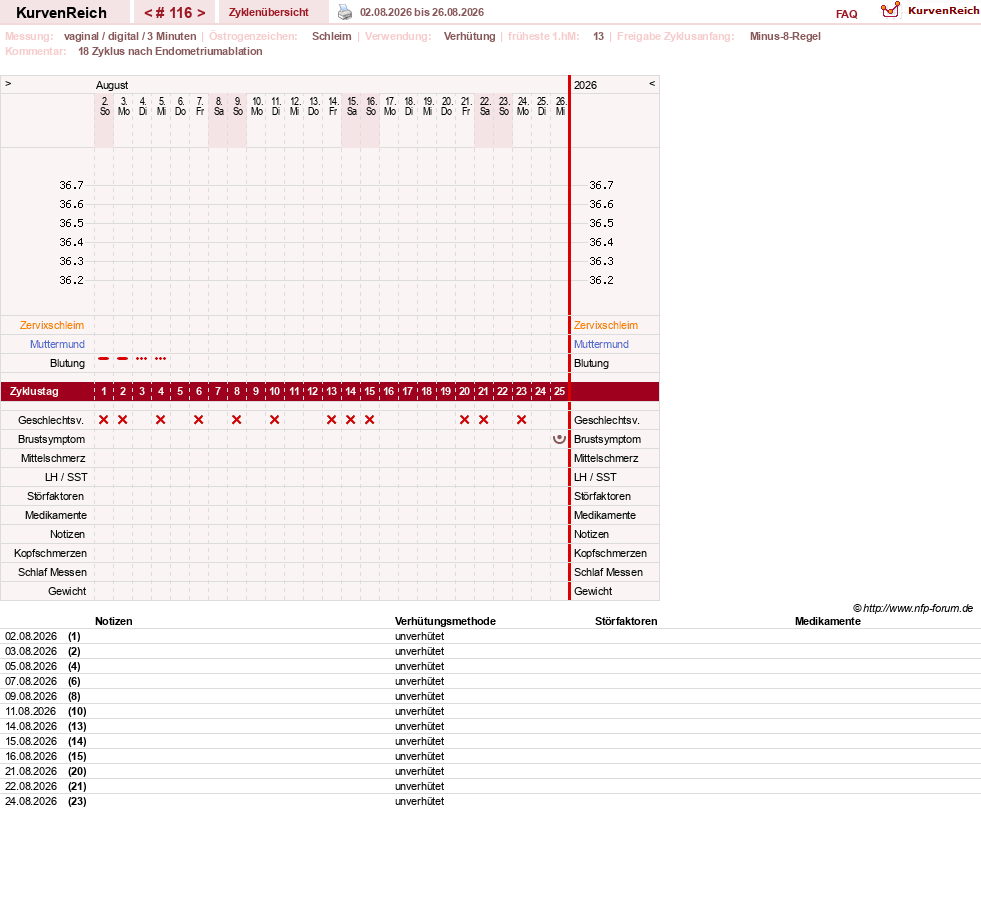The height and width of the screenshot is (920, 981).
Task: Click the notes row dated 11.08.2026
Action: pos(490,711)
